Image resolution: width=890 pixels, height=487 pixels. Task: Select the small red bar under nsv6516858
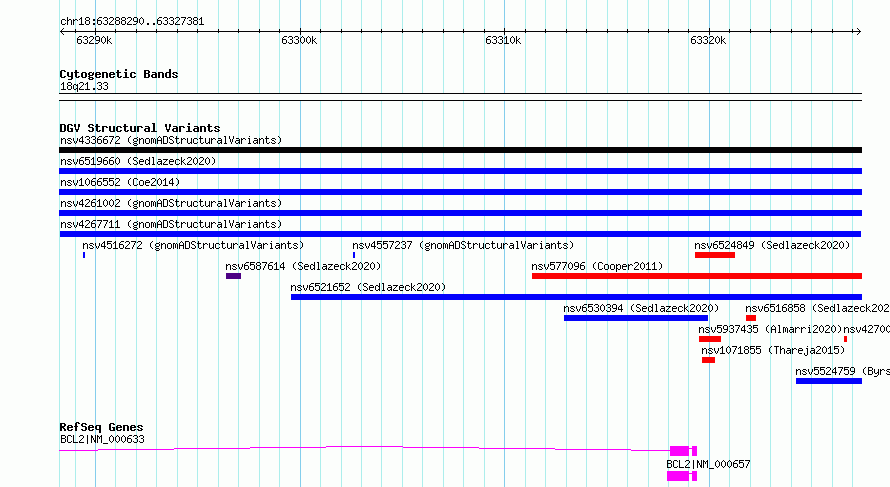tap(751, 318)
